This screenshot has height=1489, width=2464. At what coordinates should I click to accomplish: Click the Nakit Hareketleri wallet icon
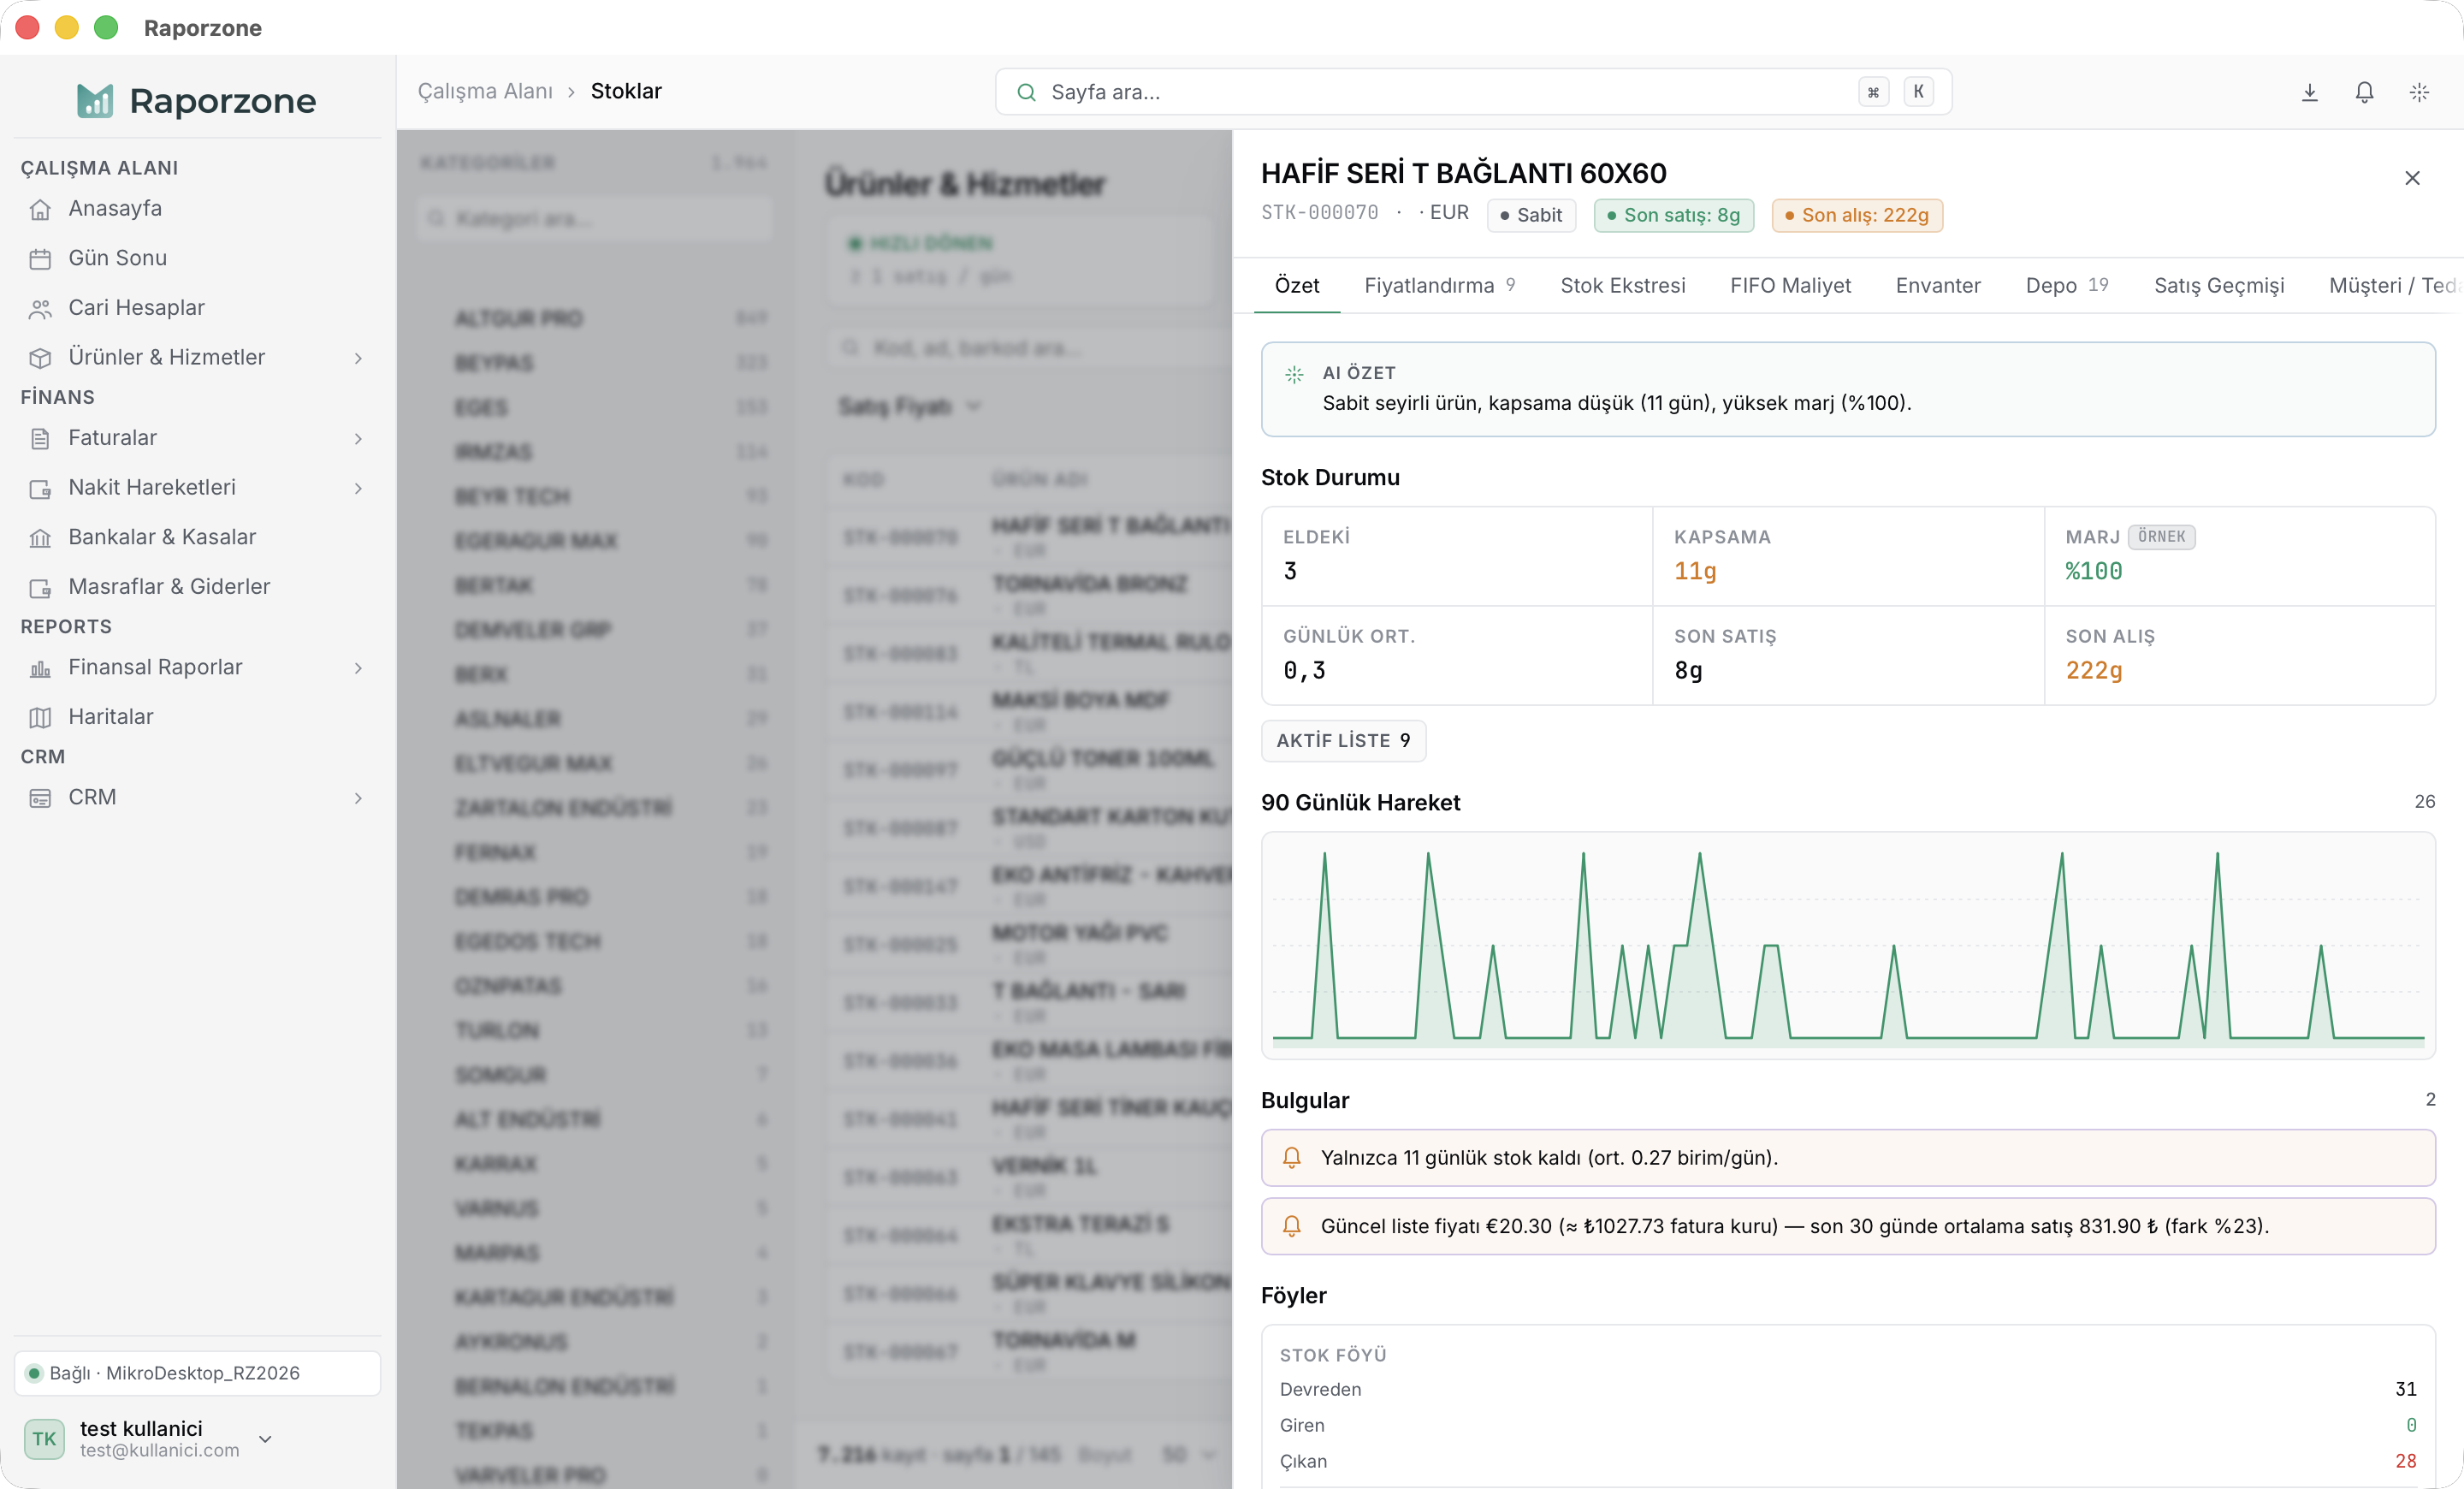click(40, 488)
